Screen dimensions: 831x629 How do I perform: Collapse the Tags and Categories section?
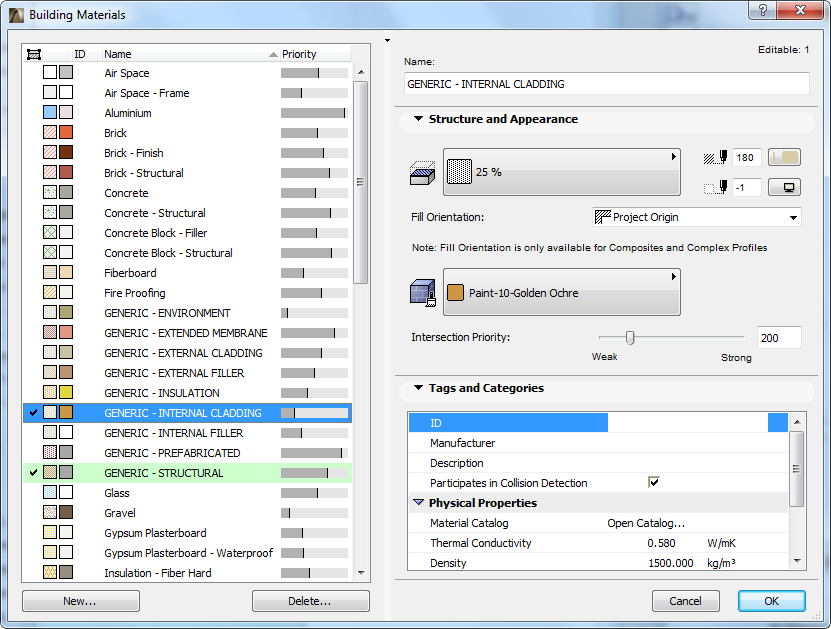418,388
